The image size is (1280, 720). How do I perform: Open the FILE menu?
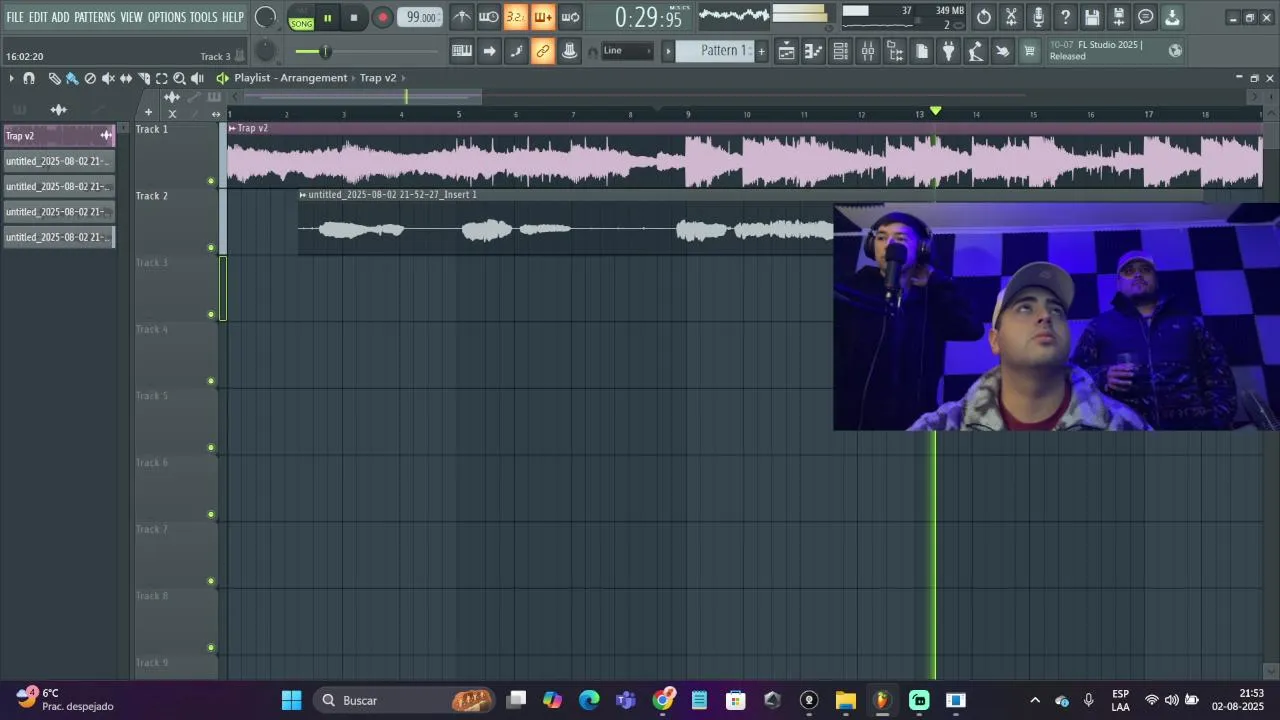click(x=15, y=17)
